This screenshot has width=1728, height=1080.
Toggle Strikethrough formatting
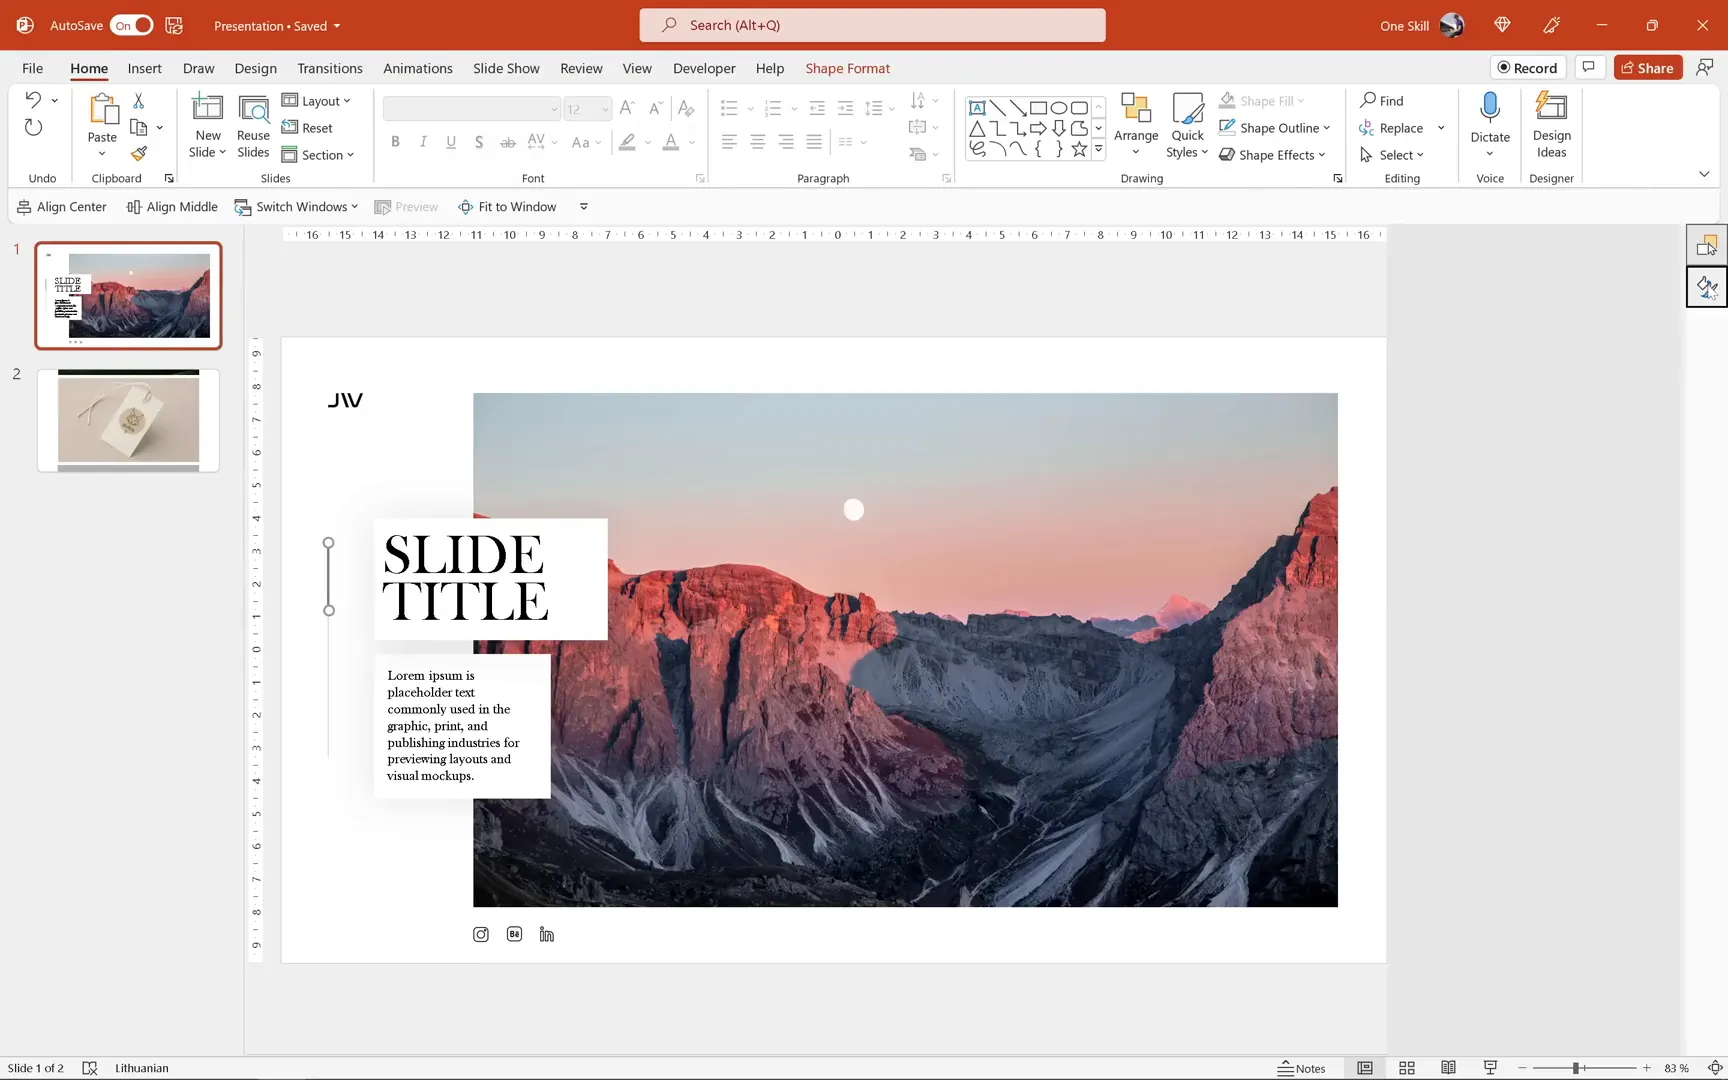tap(508, 142)
